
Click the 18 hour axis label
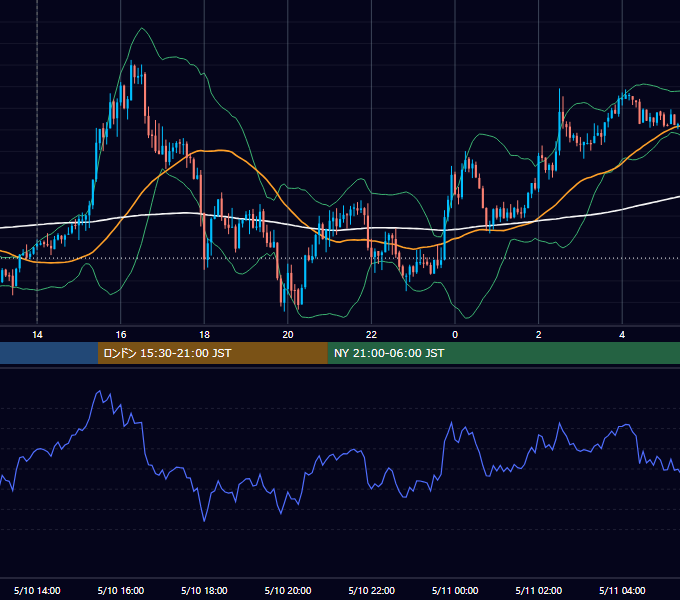(204, 335)
